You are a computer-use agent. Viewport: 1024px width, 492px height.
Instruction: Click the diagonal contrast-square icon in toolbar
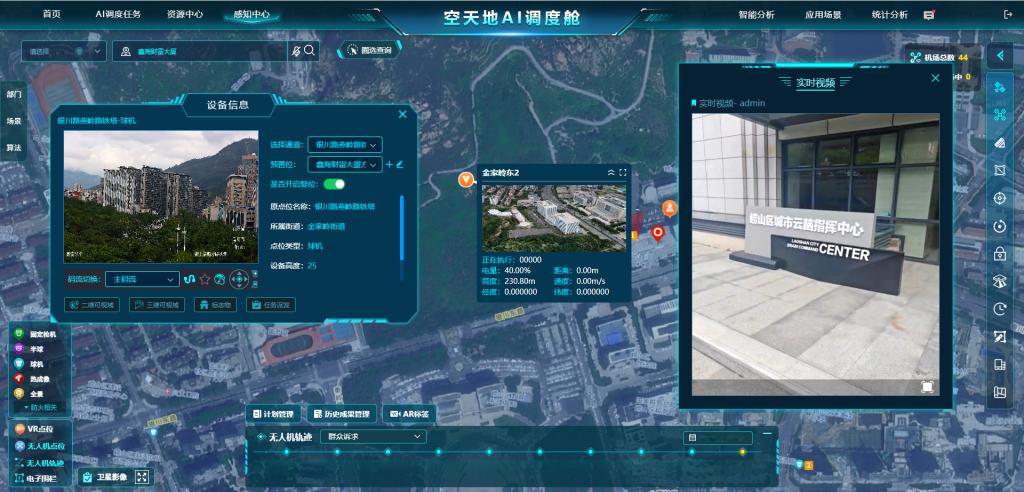click(999, 336)
